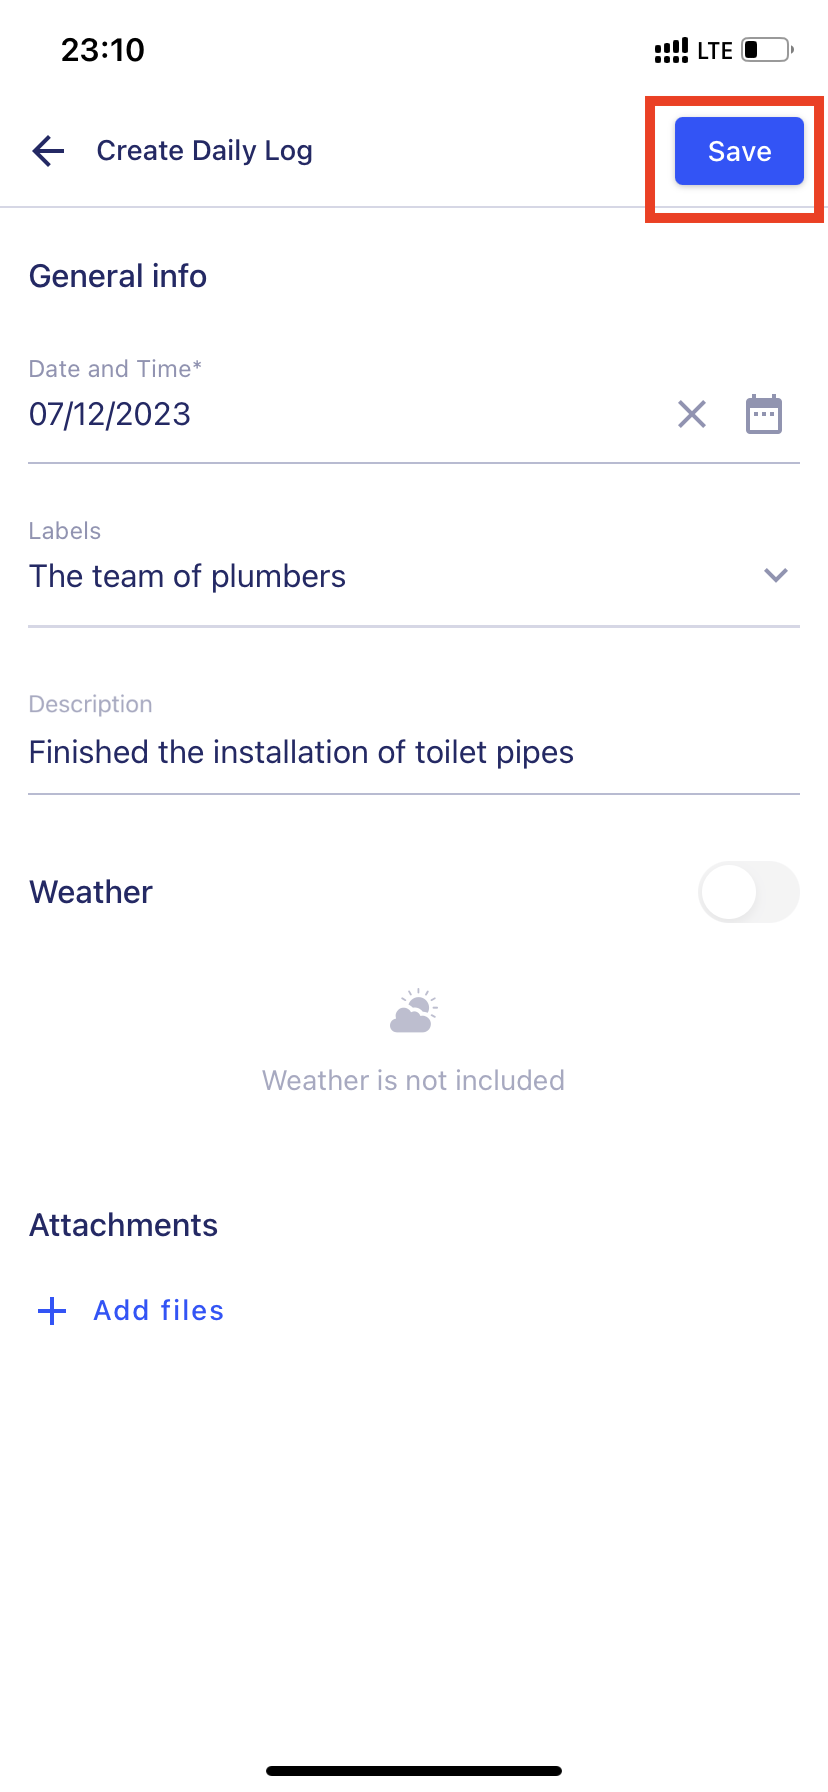The width and height of the screenshot is (828, 1792).
Task: Click Add files to attach documents
Action: (158, 1310)
